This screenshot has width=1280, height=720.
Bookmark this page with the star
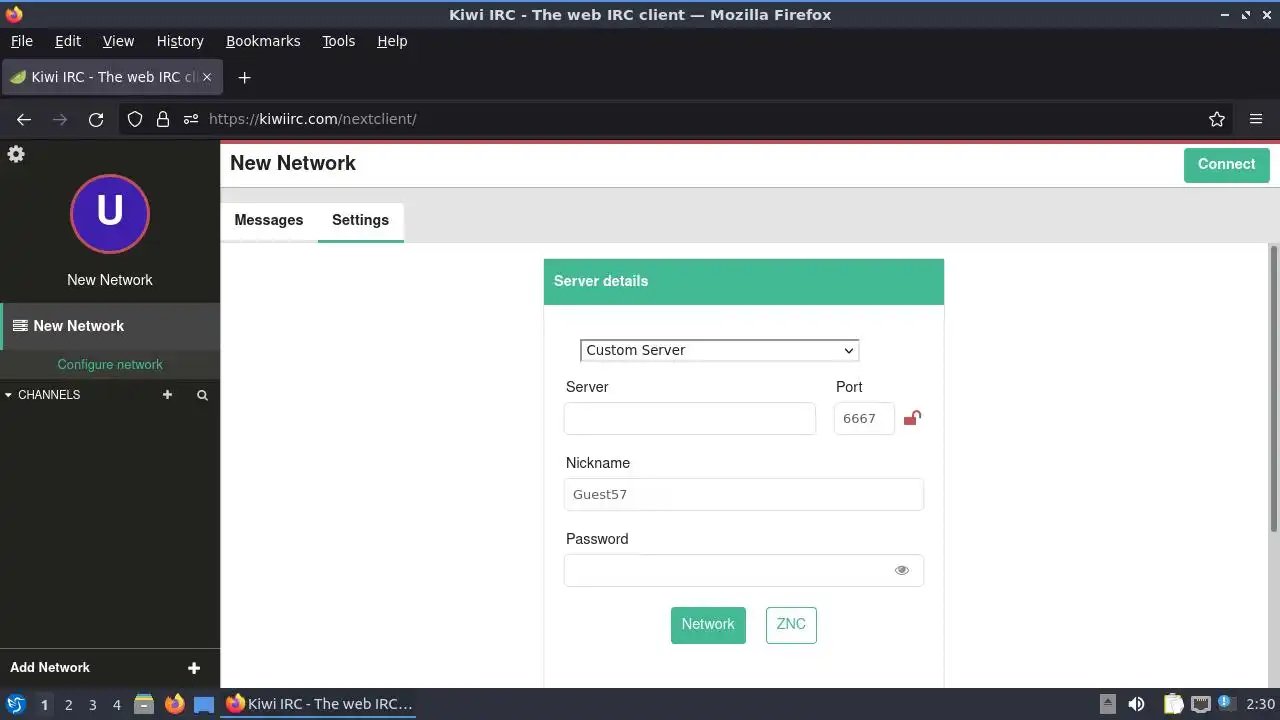point(1217,119)
